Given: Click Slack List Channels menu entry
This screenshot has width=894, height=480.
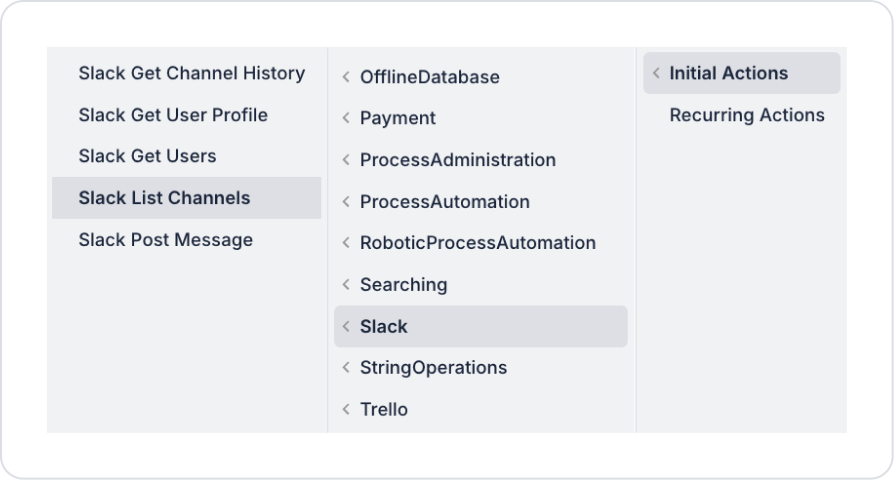Looking at the screenshot, I should pos(164,198).
